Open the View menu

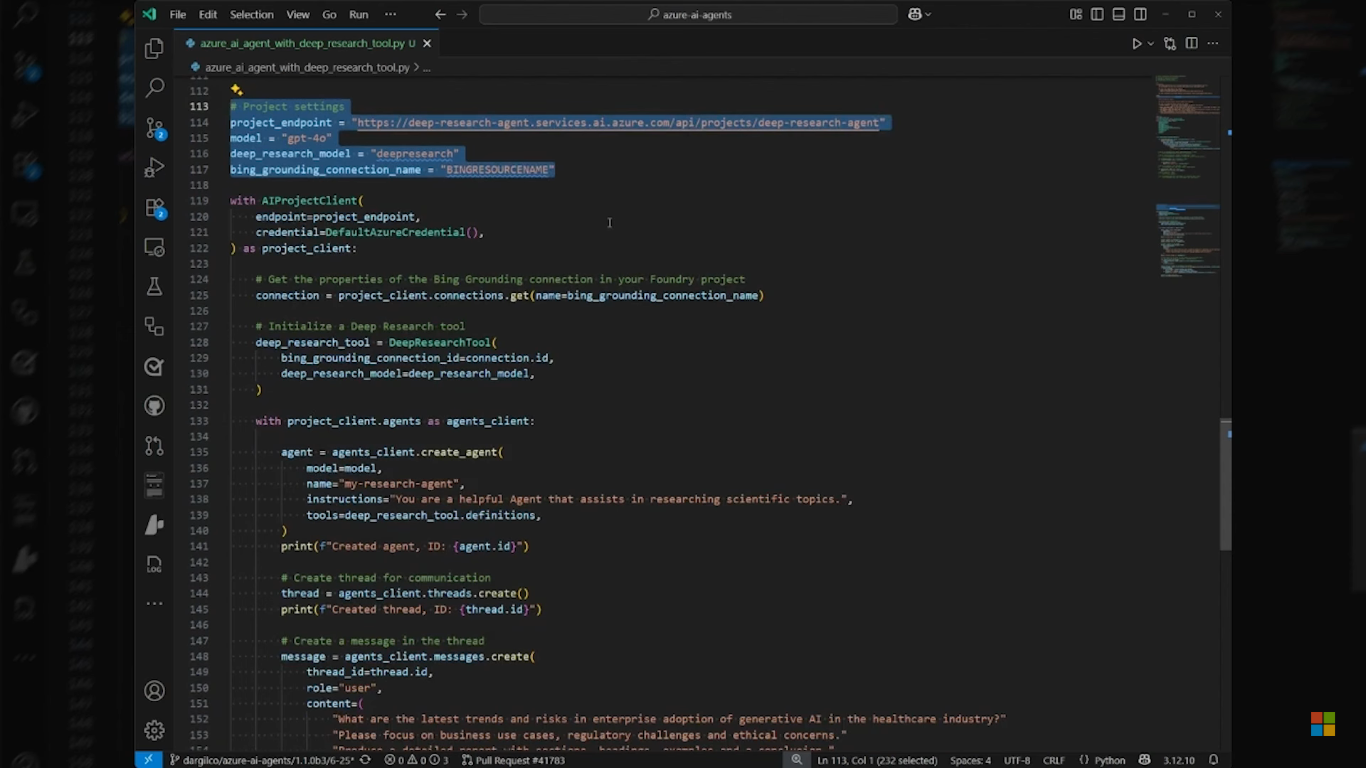coord(298,14)
